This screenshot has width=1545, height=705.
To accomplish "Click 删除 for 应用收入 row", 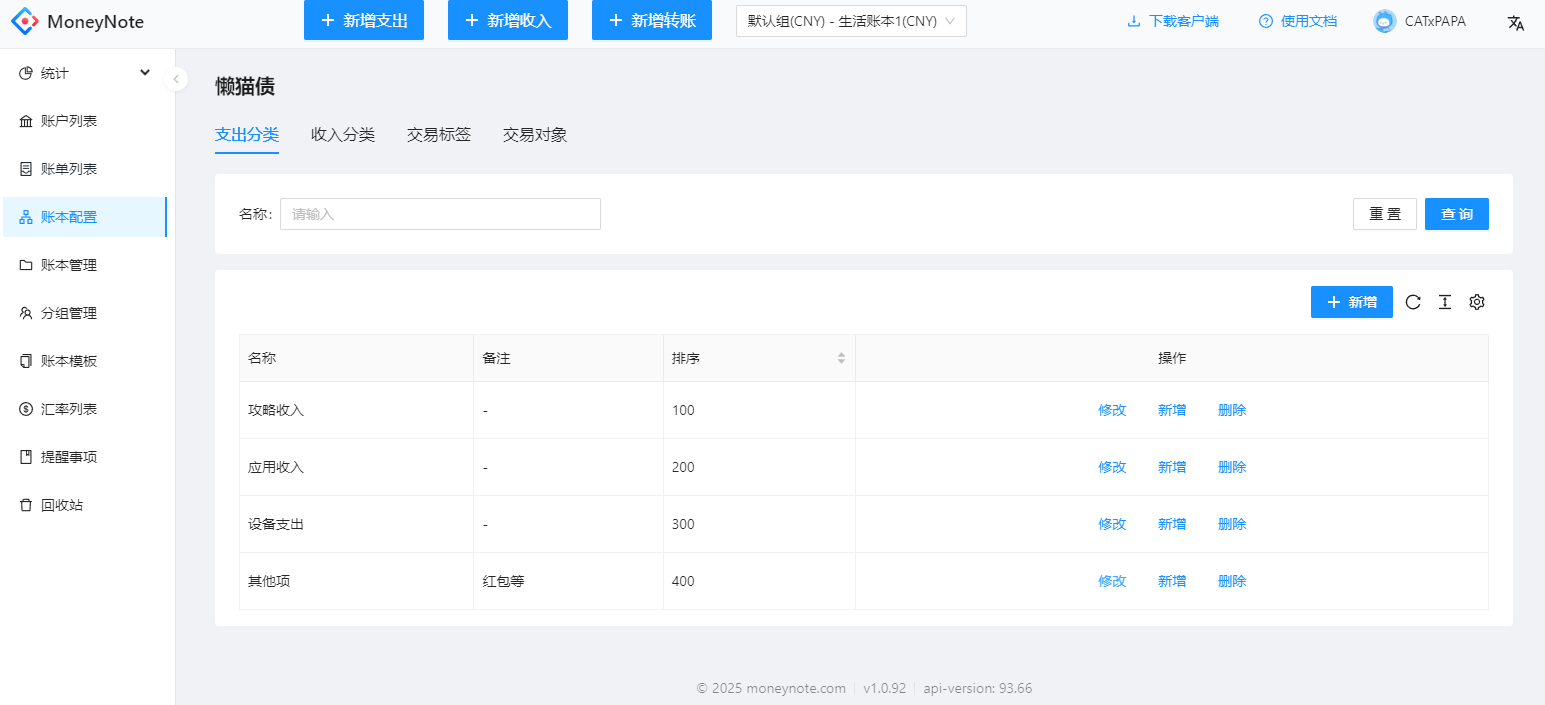I will [x=1232, y=467].
